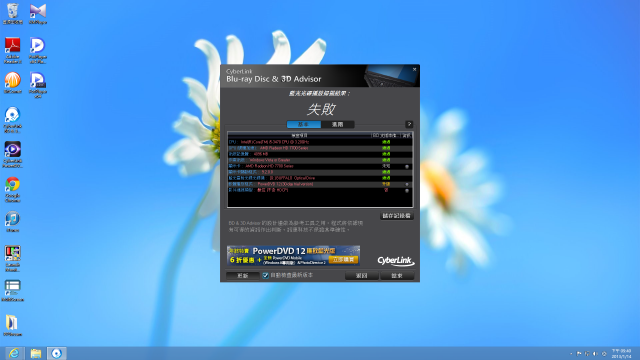Switch to the dark advanced tab
640x360 pixels.
click(x=338, y=124)
